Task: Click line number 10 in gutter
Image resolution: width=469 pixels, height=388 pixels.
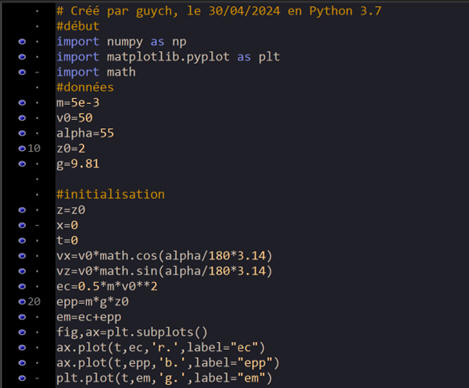Action: [34, 148]
